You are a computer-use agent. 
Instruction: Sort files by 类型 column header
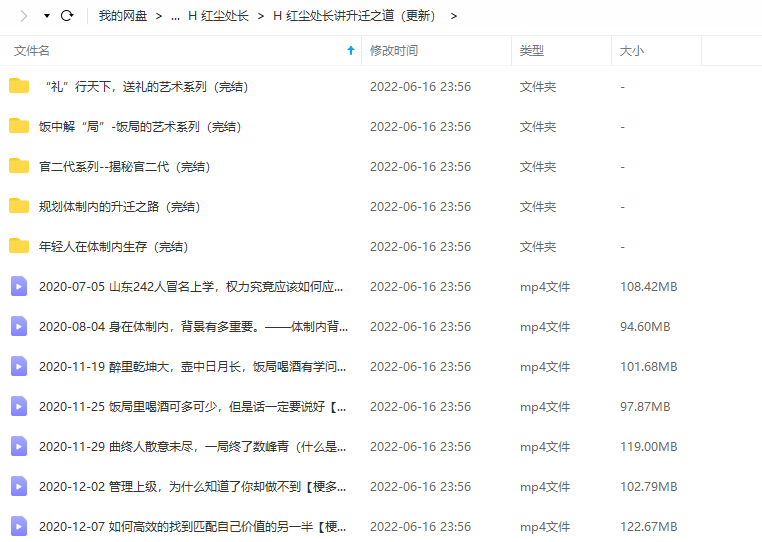click(x=532, y=50)
